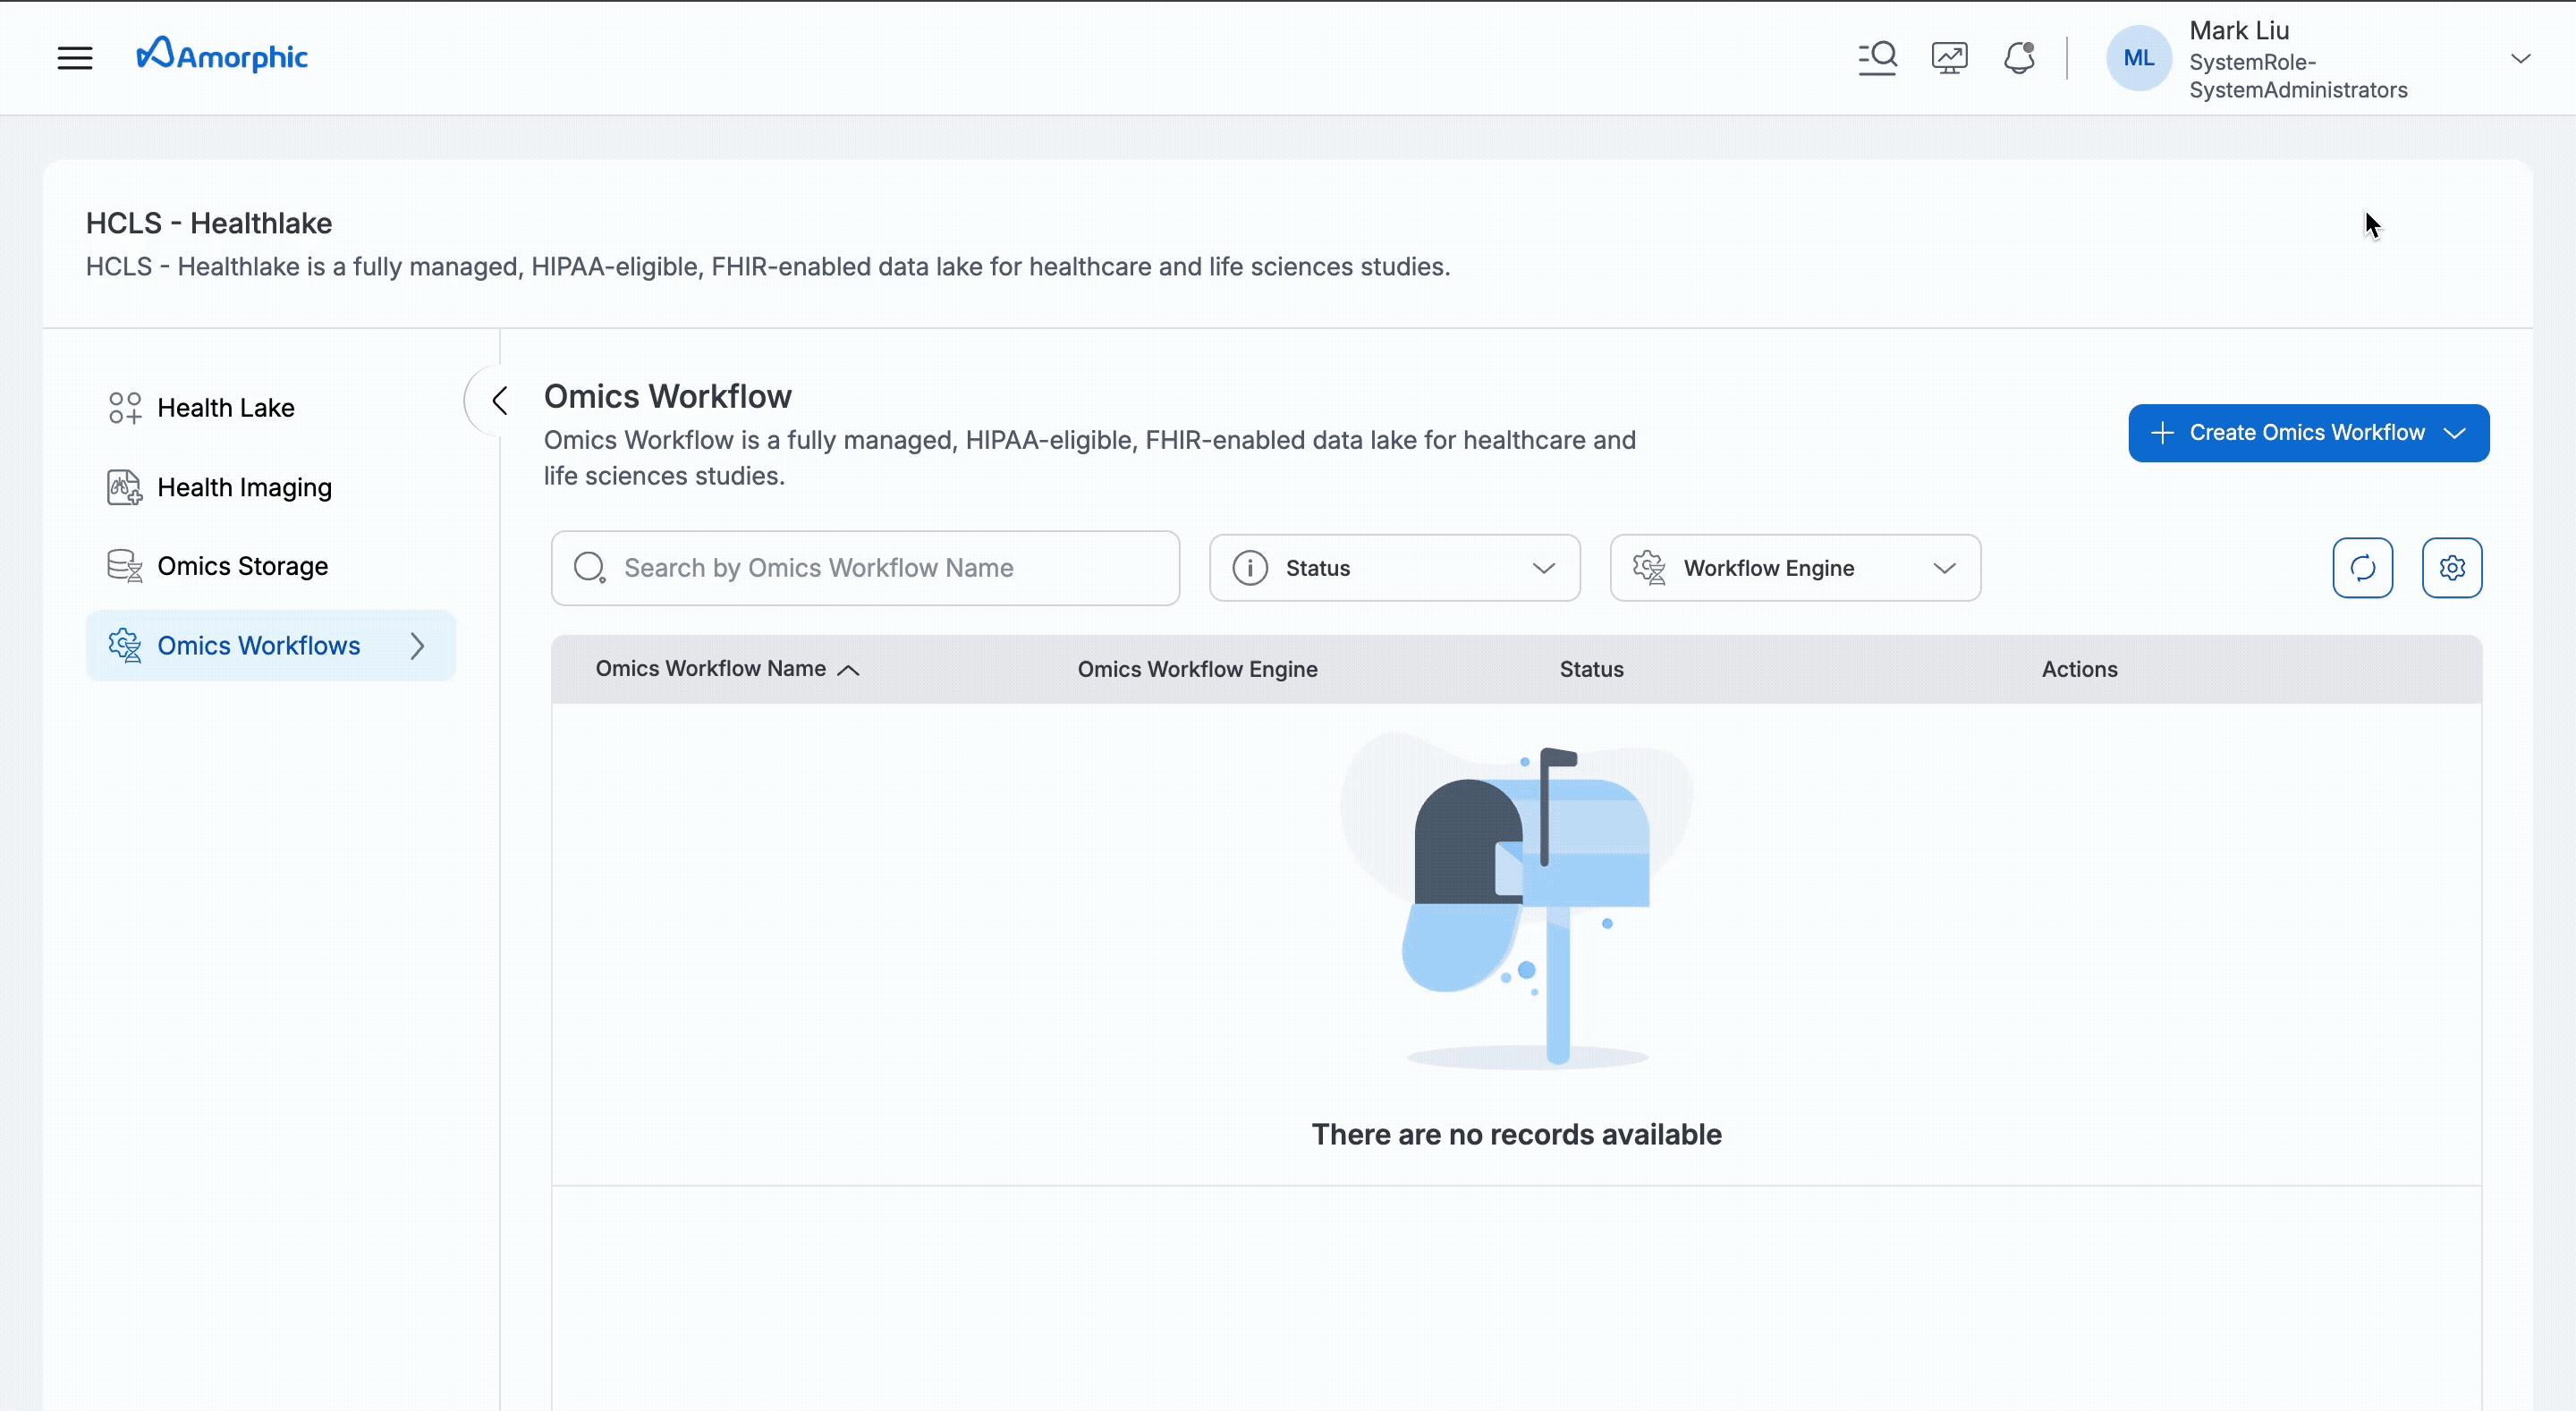
Task: View notifications via the bell icon
Action: 2019,57
